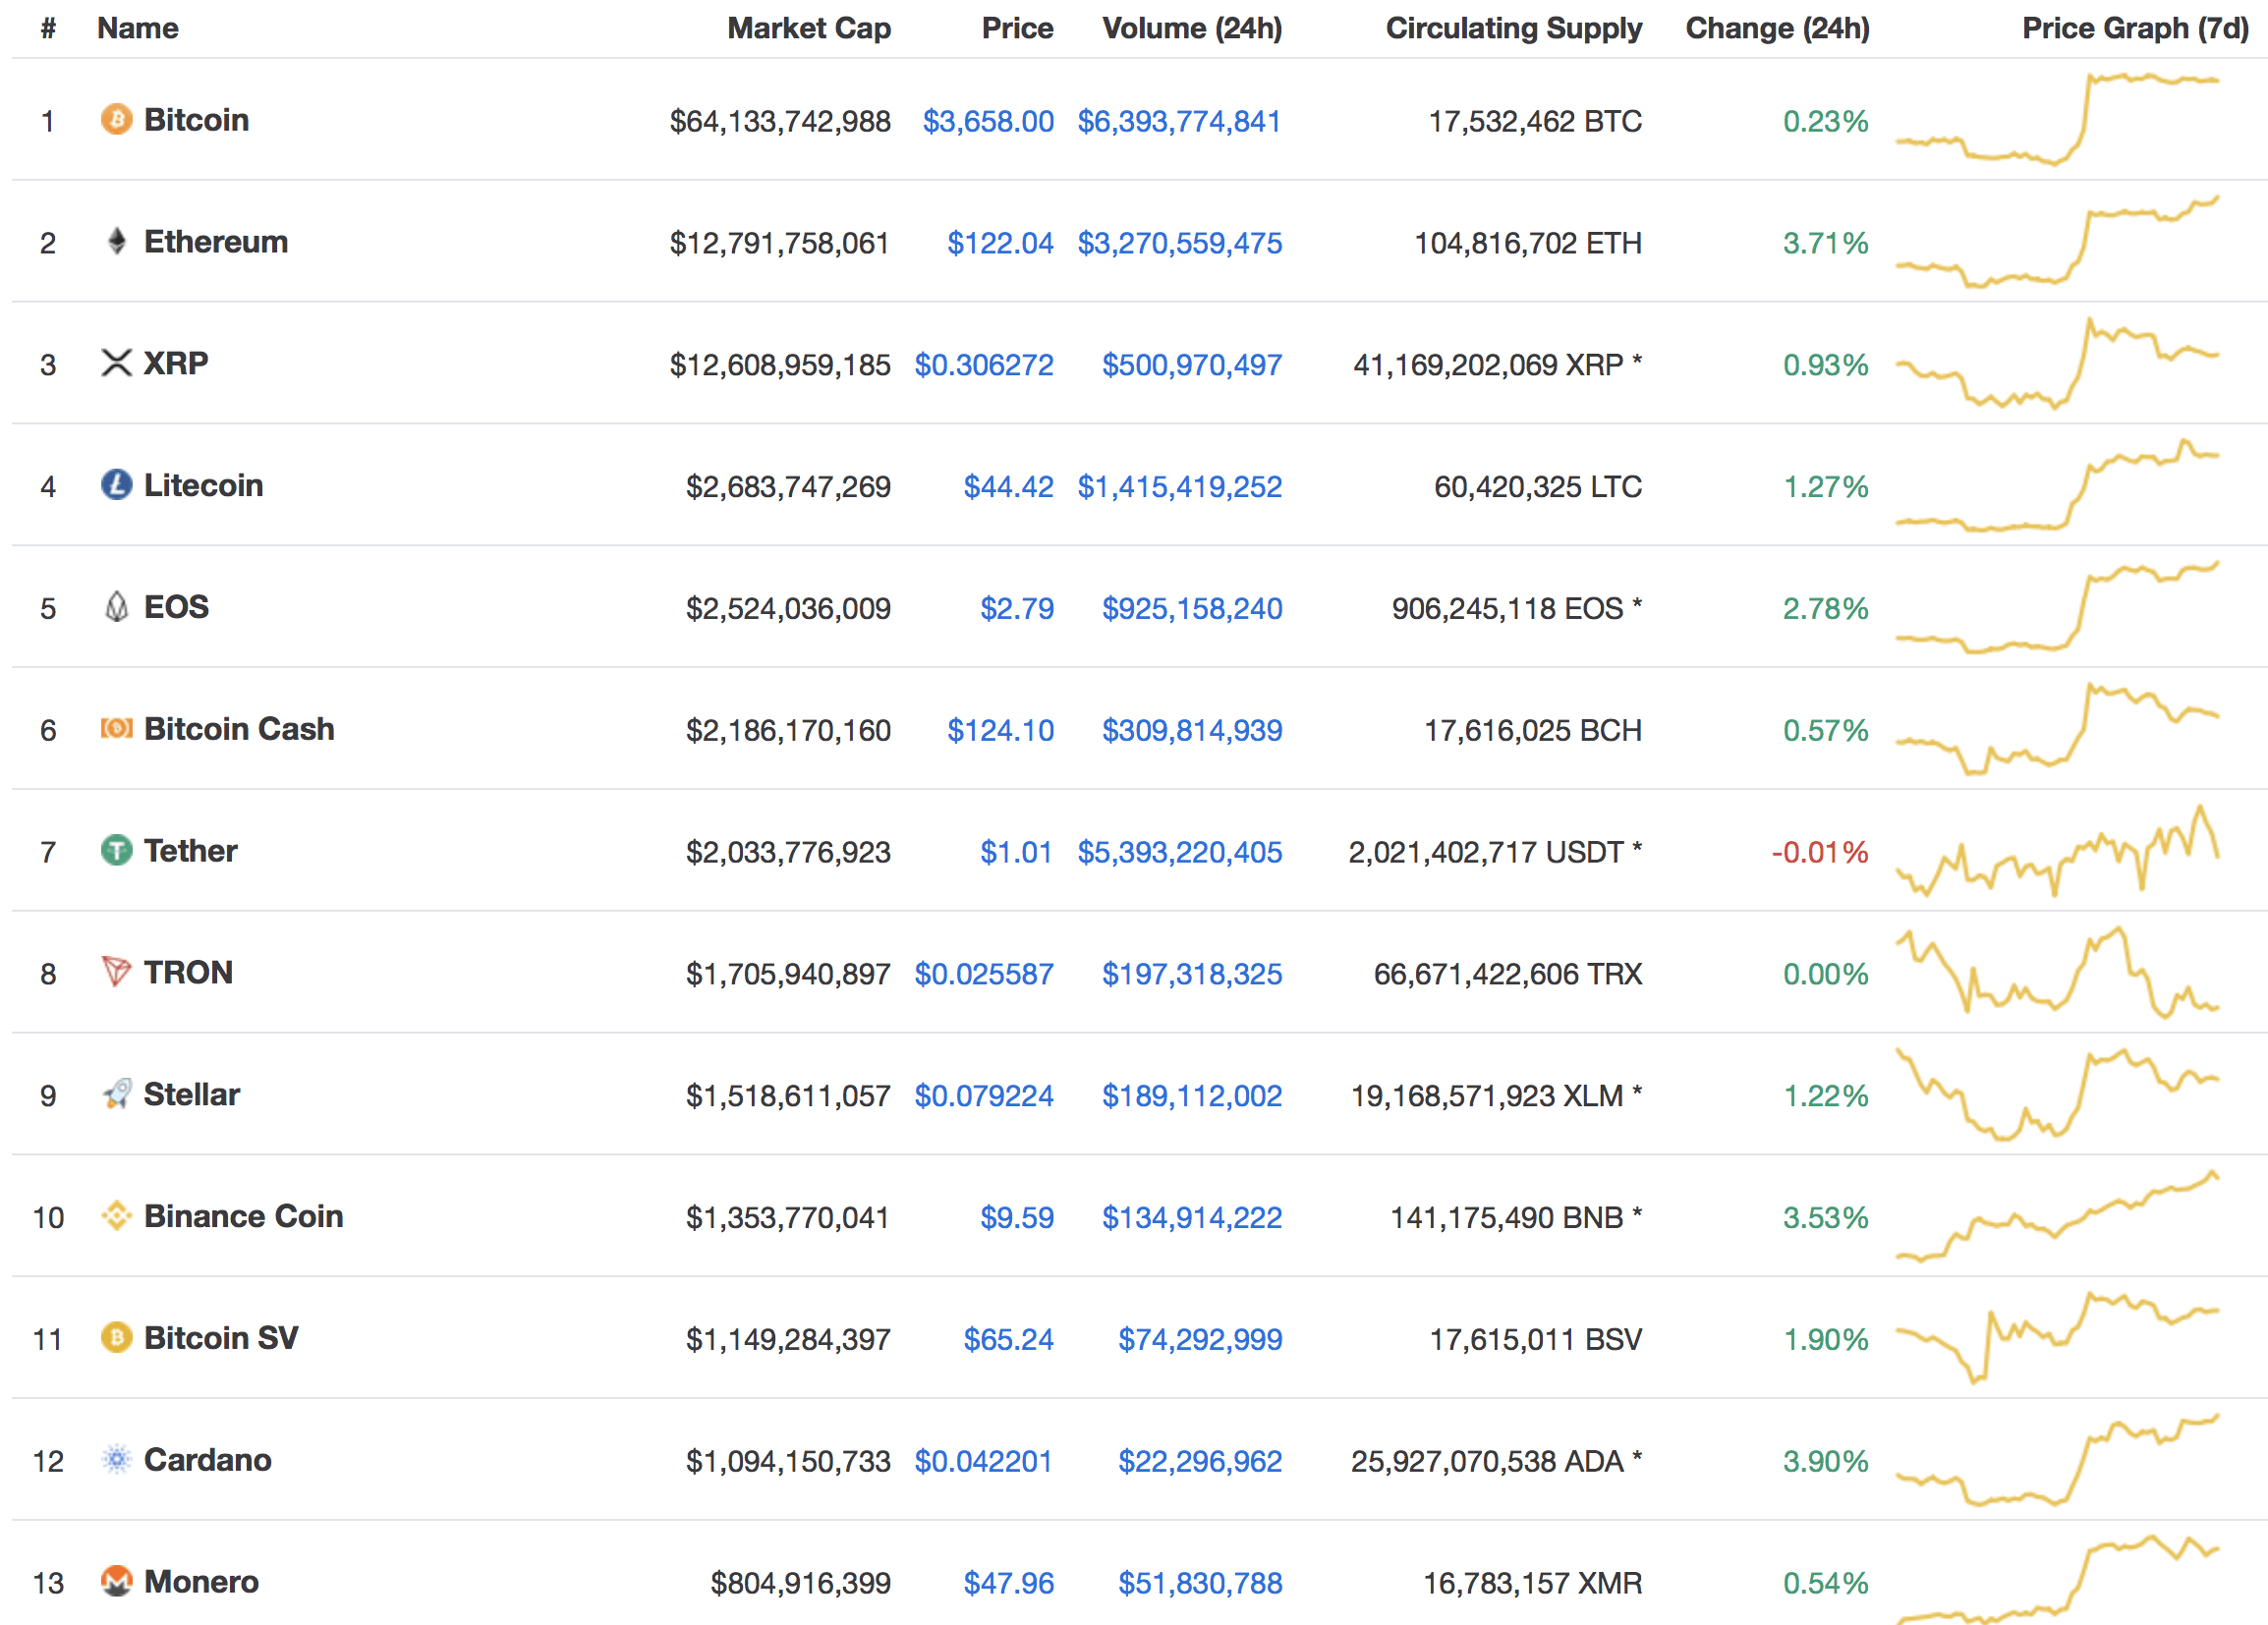
Task: Open the Bitcoin name link
Action: point(196,120)
